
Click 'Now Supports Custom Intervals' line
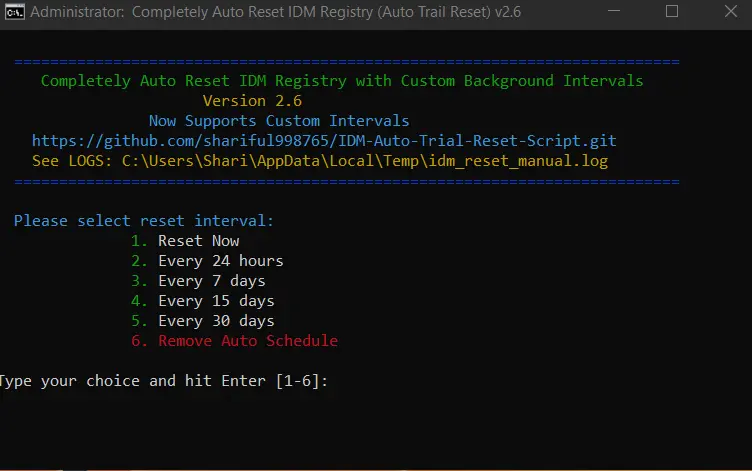click(279, 121)
